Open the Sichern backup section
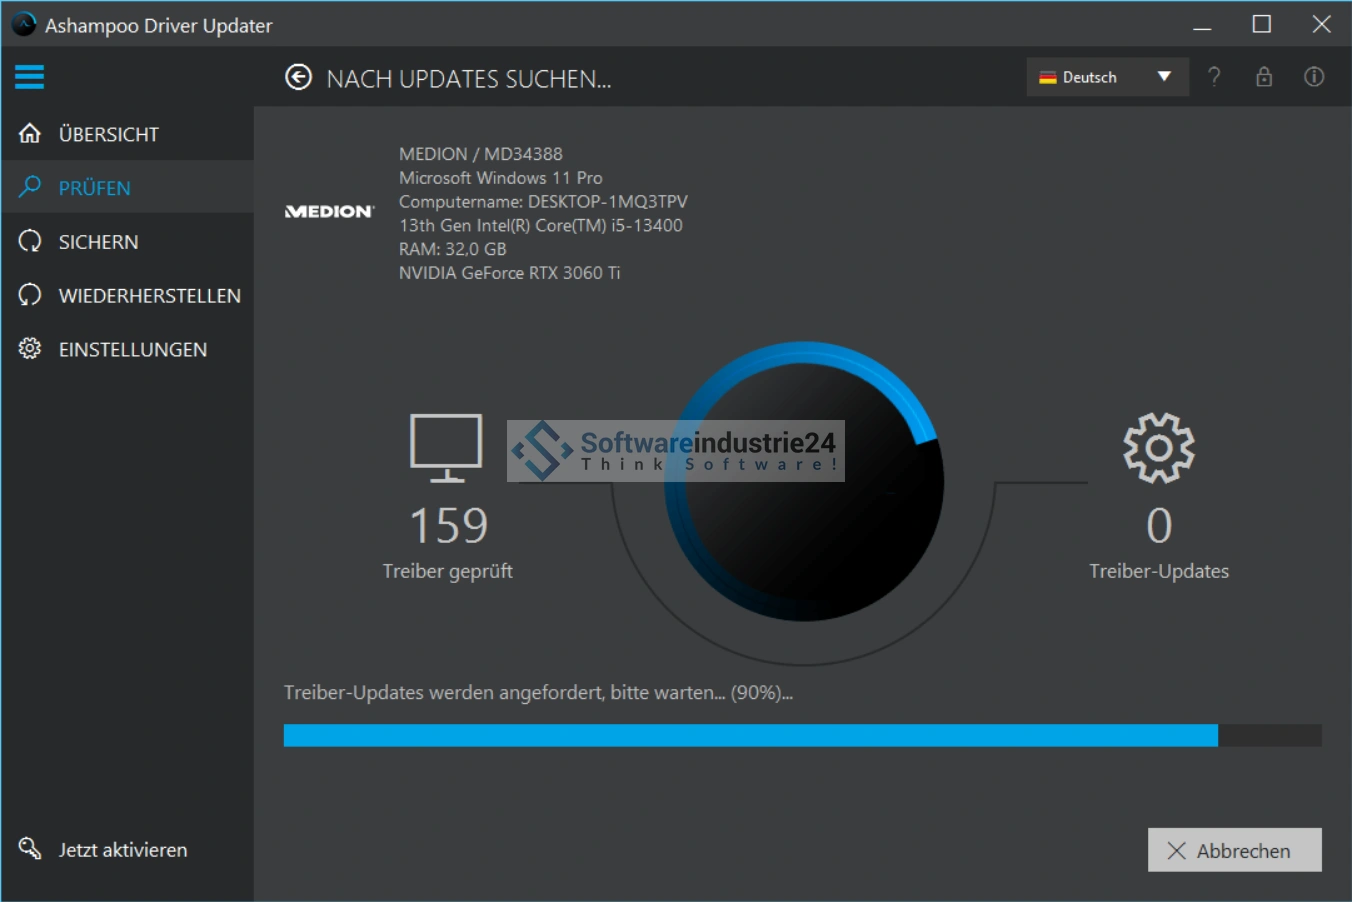Viewport: 1352px width, 902px height. pyautogui.click(x=98, y=242)
